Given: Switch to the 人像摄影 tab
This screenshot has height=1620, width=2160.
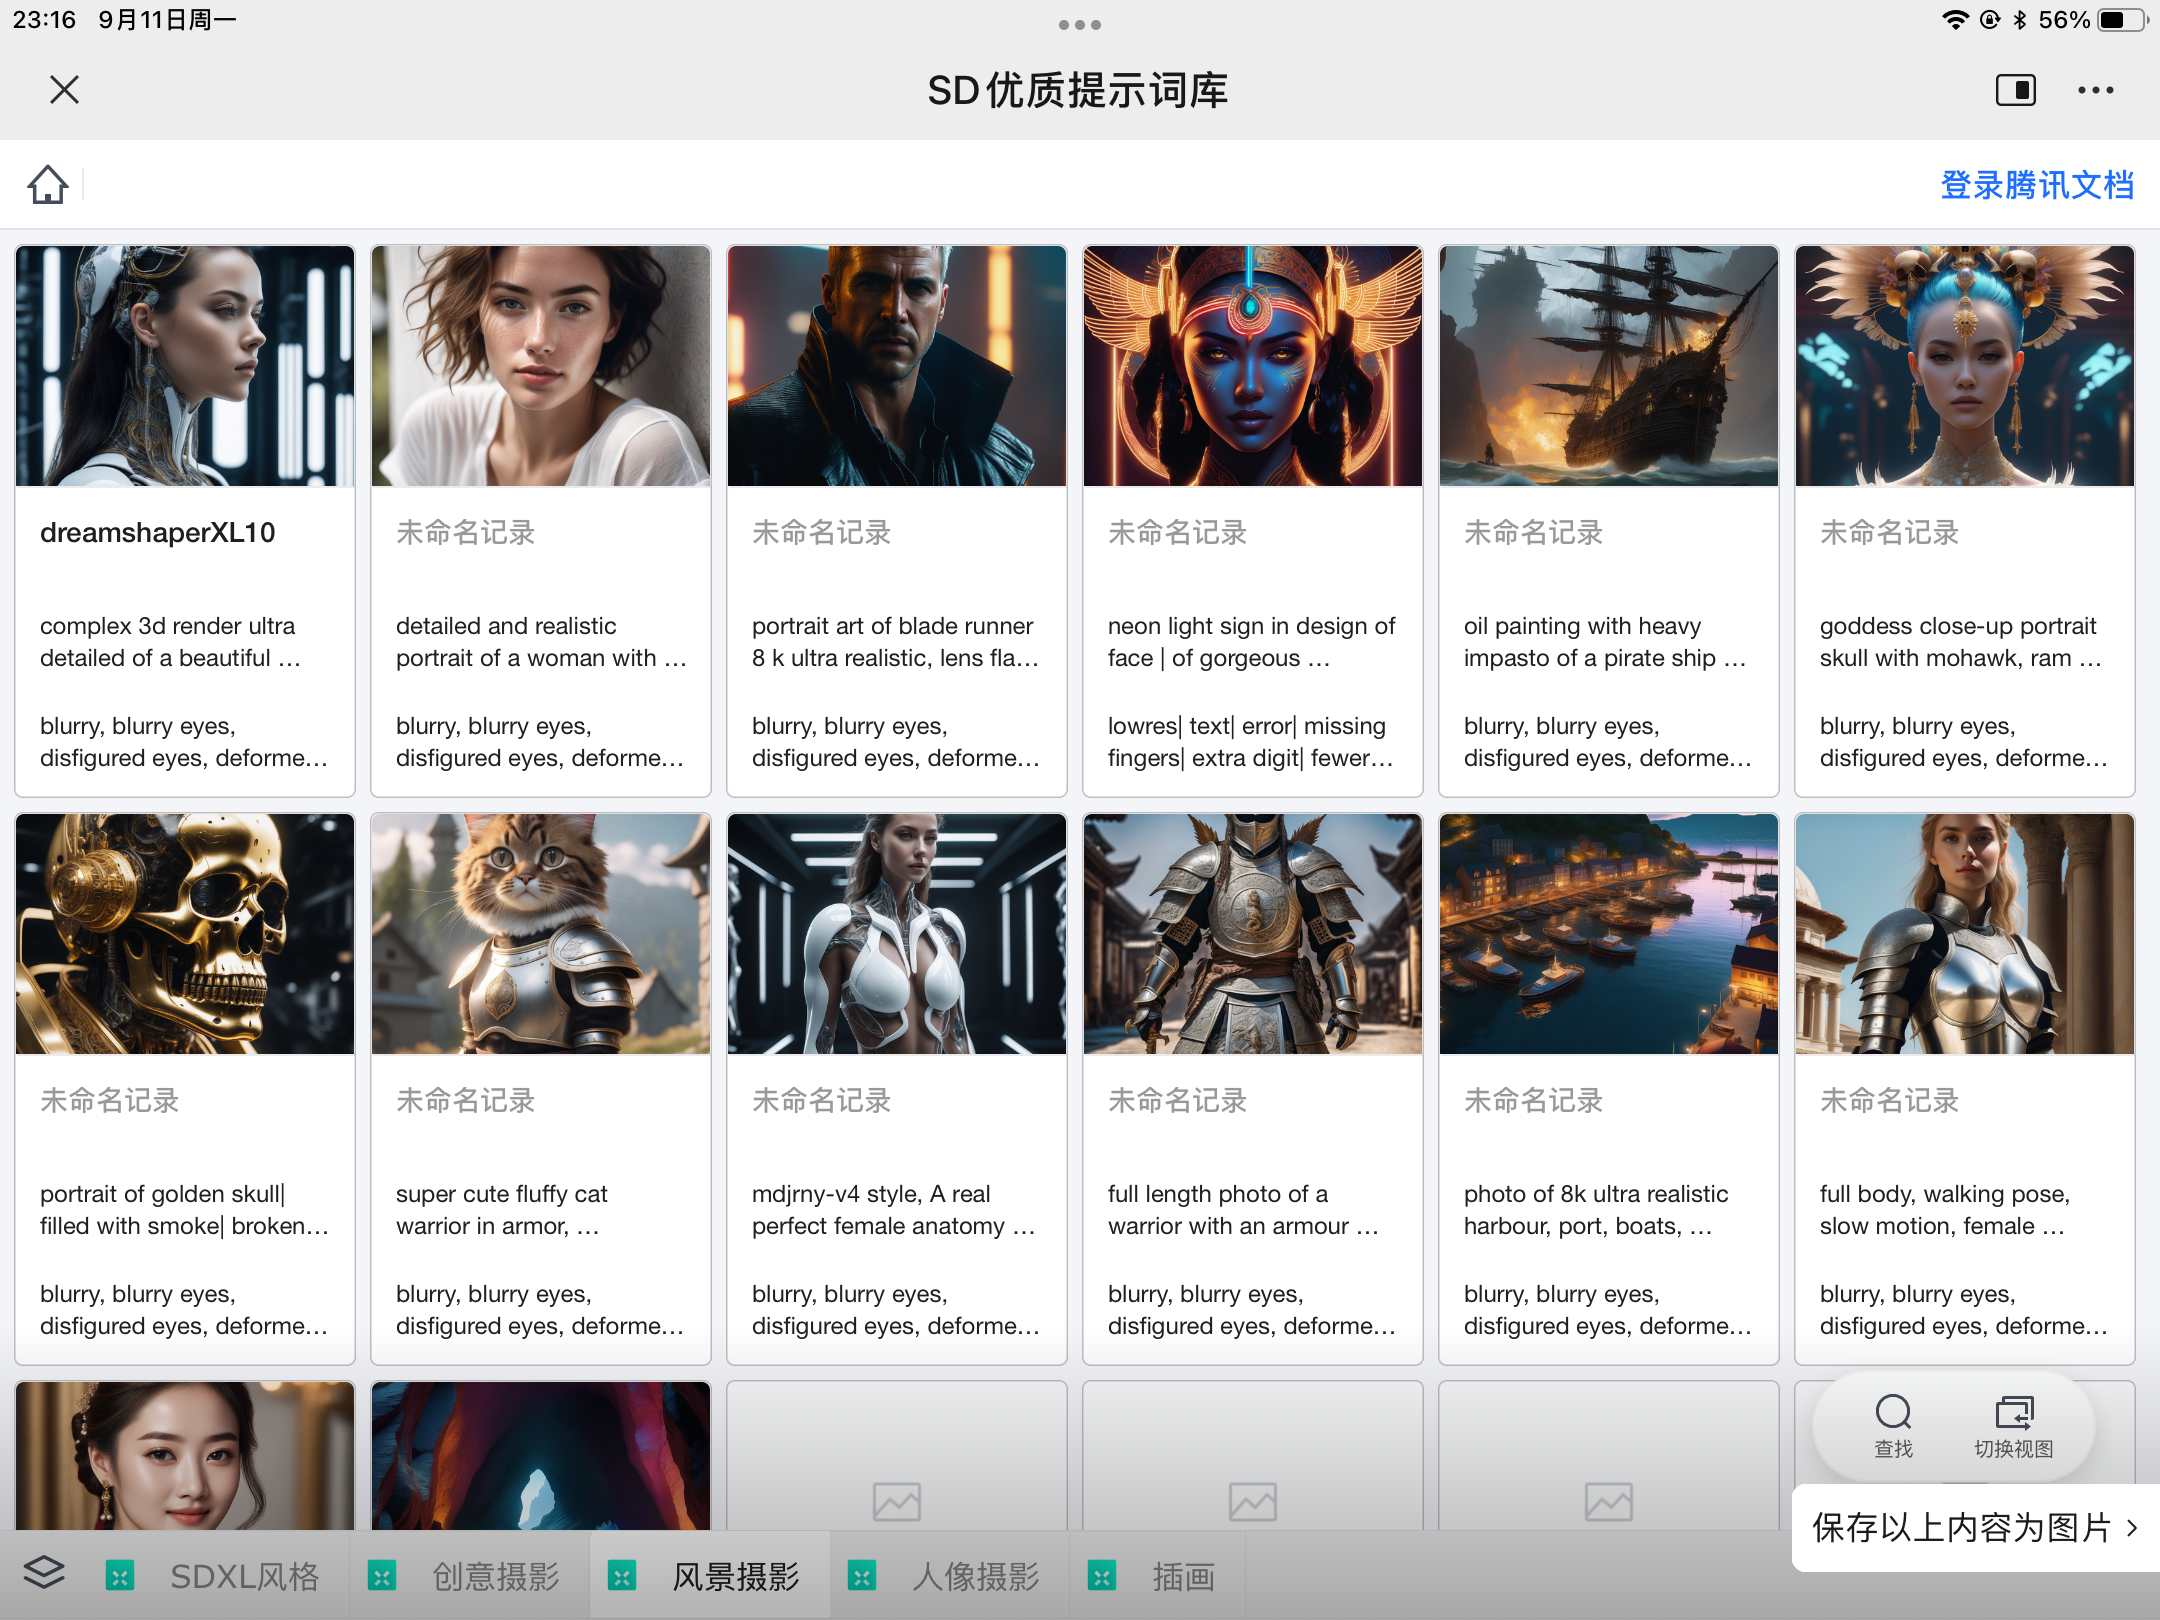Looking at the screenshot, I should [975, 1577].
